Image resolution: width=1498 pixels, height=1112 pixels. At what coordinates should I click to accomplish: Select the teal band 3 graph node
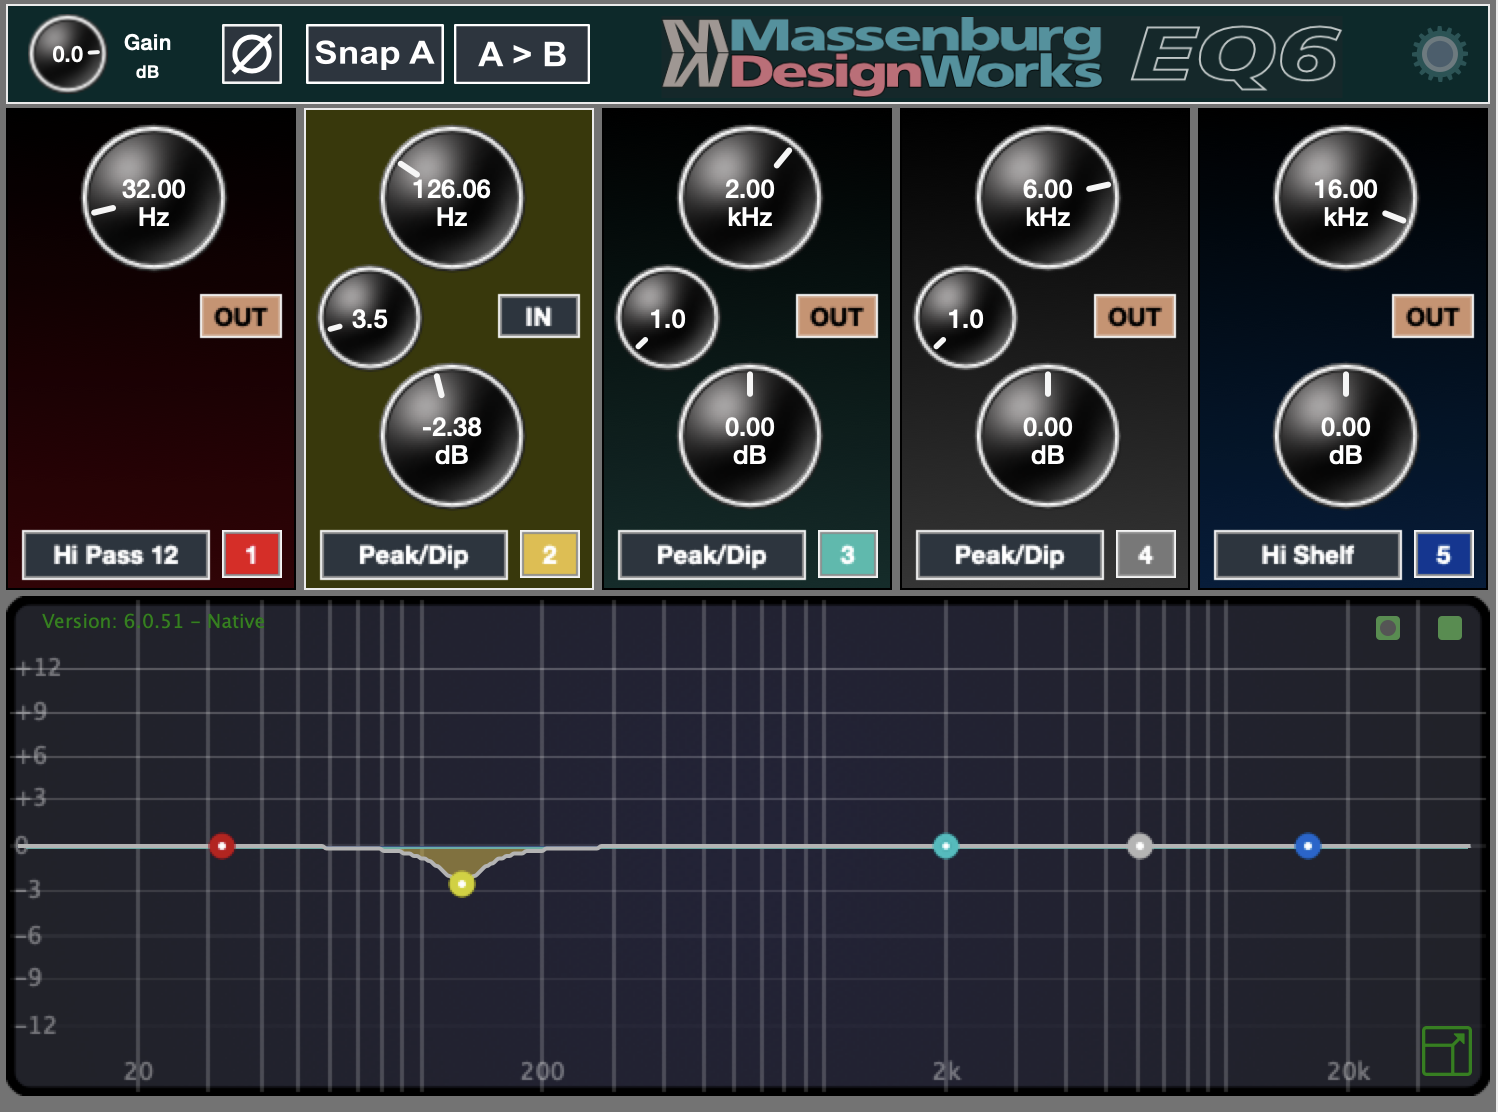click(x=945, y=846)
